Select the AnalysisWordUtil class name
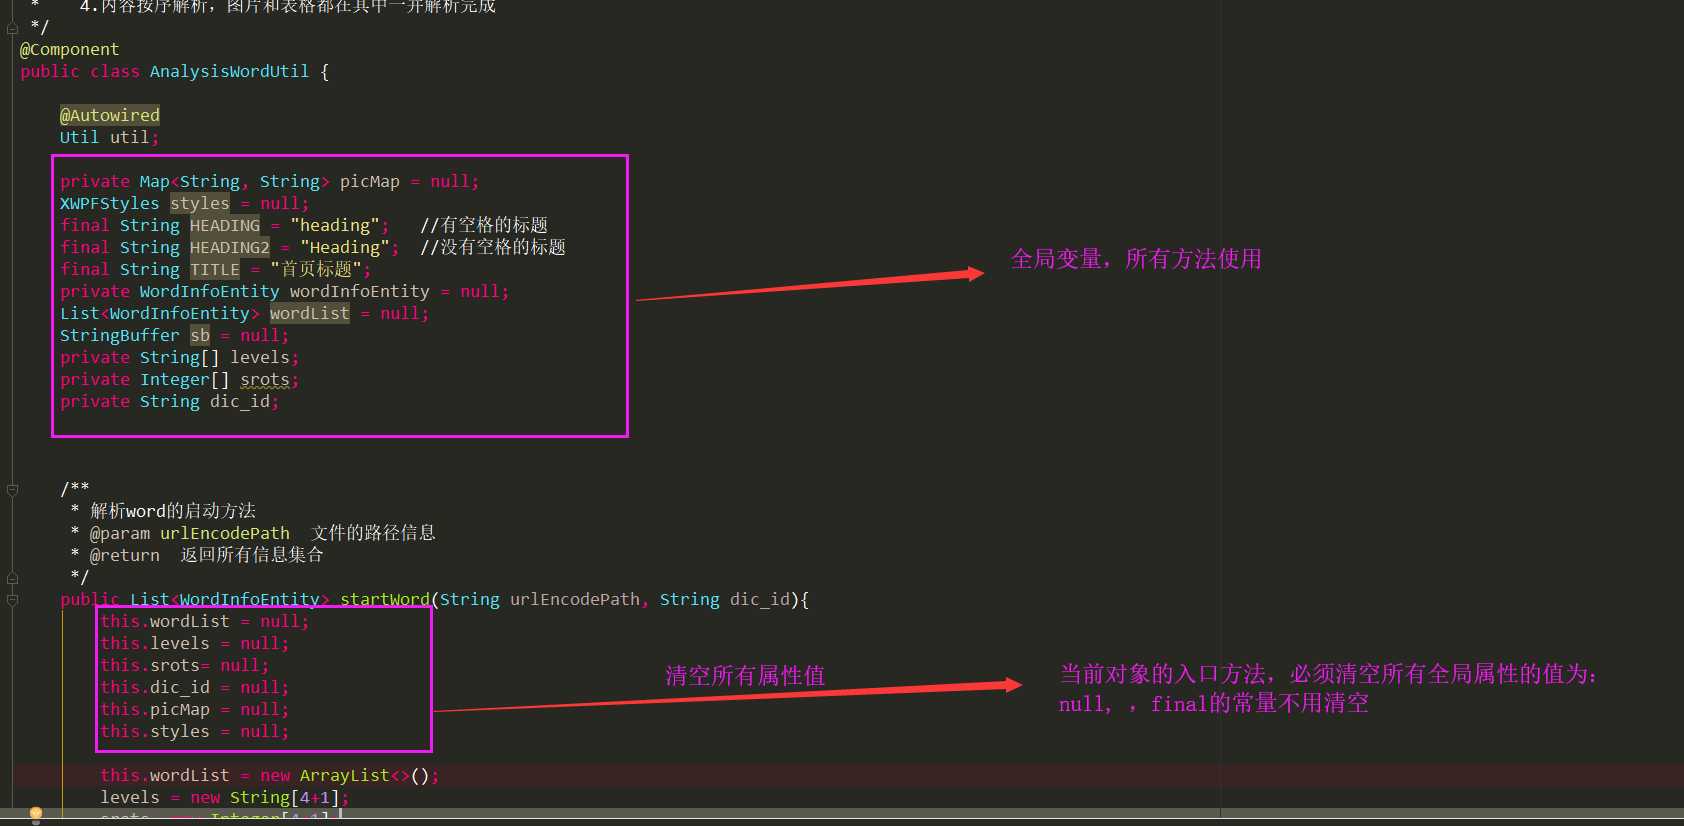 click(229, 71)
